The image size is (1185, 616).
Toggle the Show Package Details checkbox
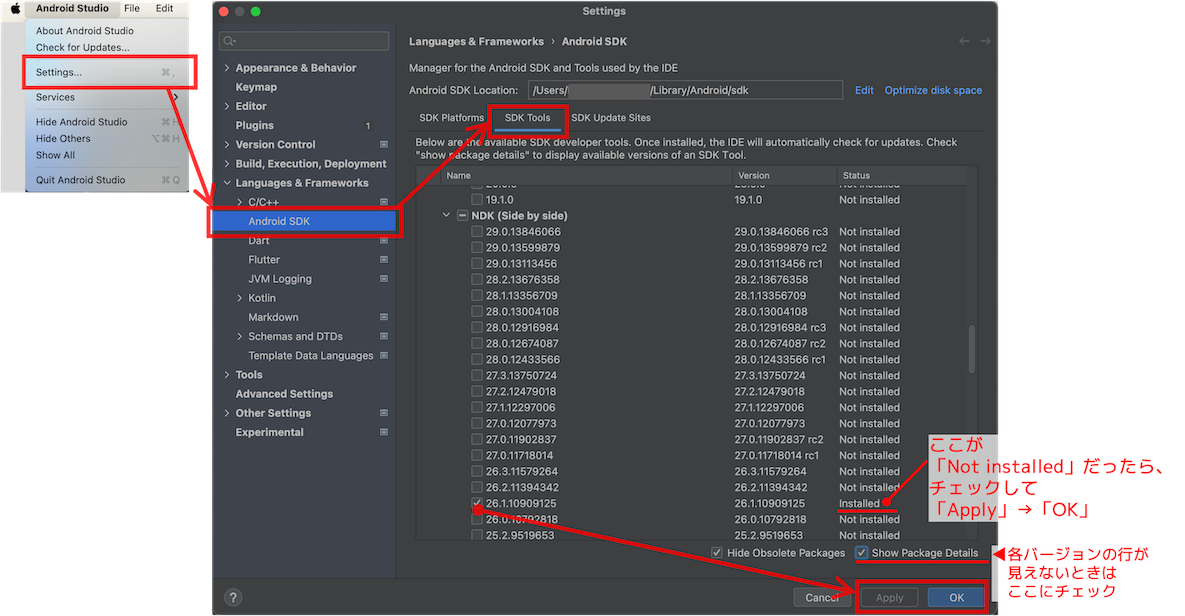tap(862, 553)
